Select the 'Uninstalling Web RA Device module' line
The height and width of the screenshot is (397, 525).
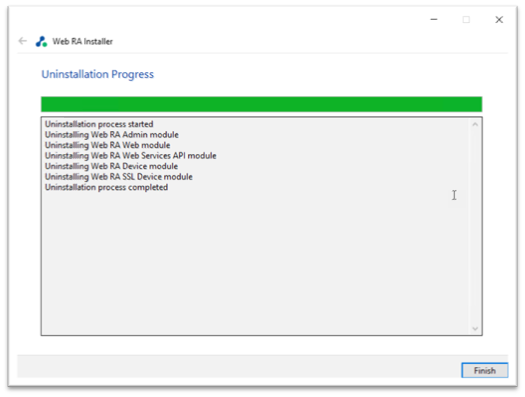coord(111,166)
